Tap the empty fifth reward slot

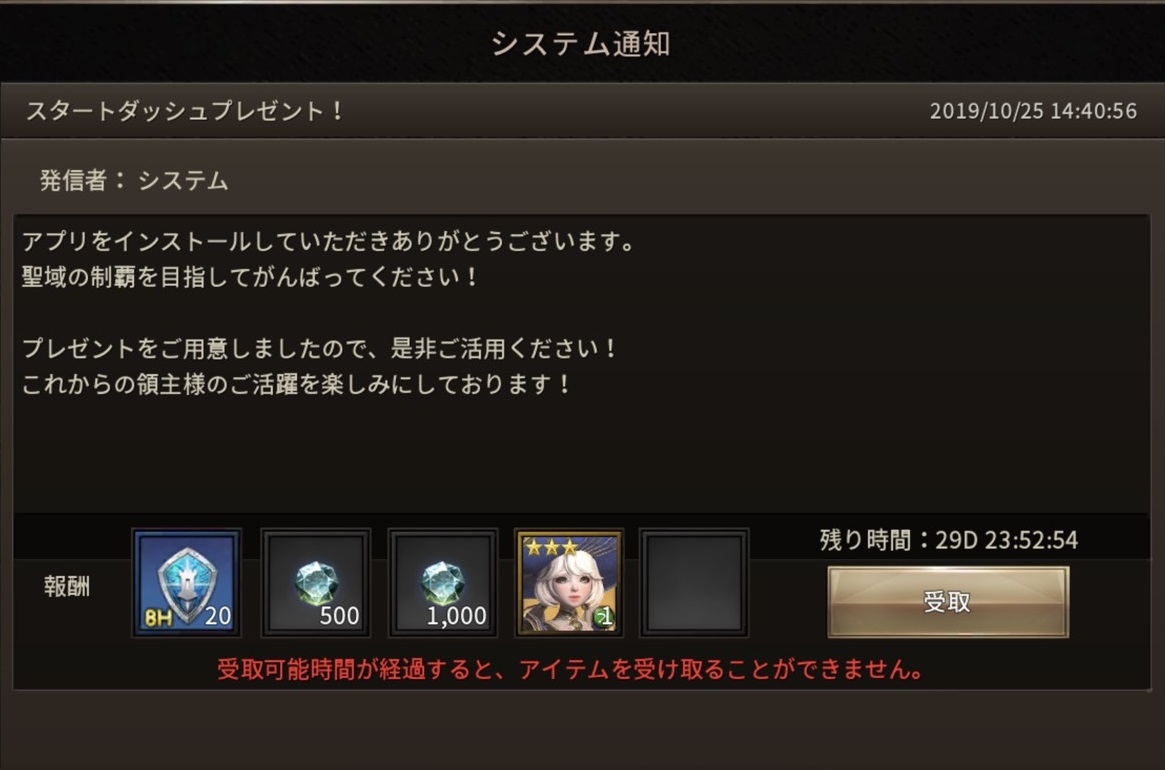(x=695, y=583)
